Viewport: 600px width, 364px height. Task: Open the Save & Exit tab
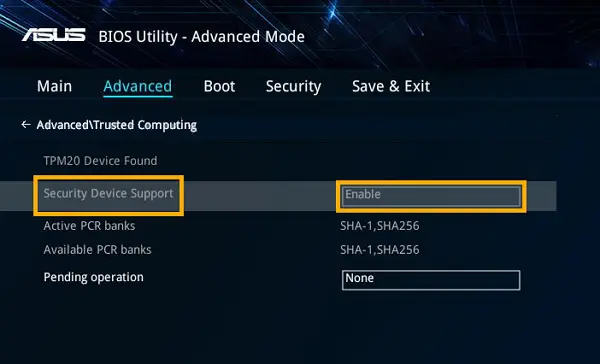391,86
